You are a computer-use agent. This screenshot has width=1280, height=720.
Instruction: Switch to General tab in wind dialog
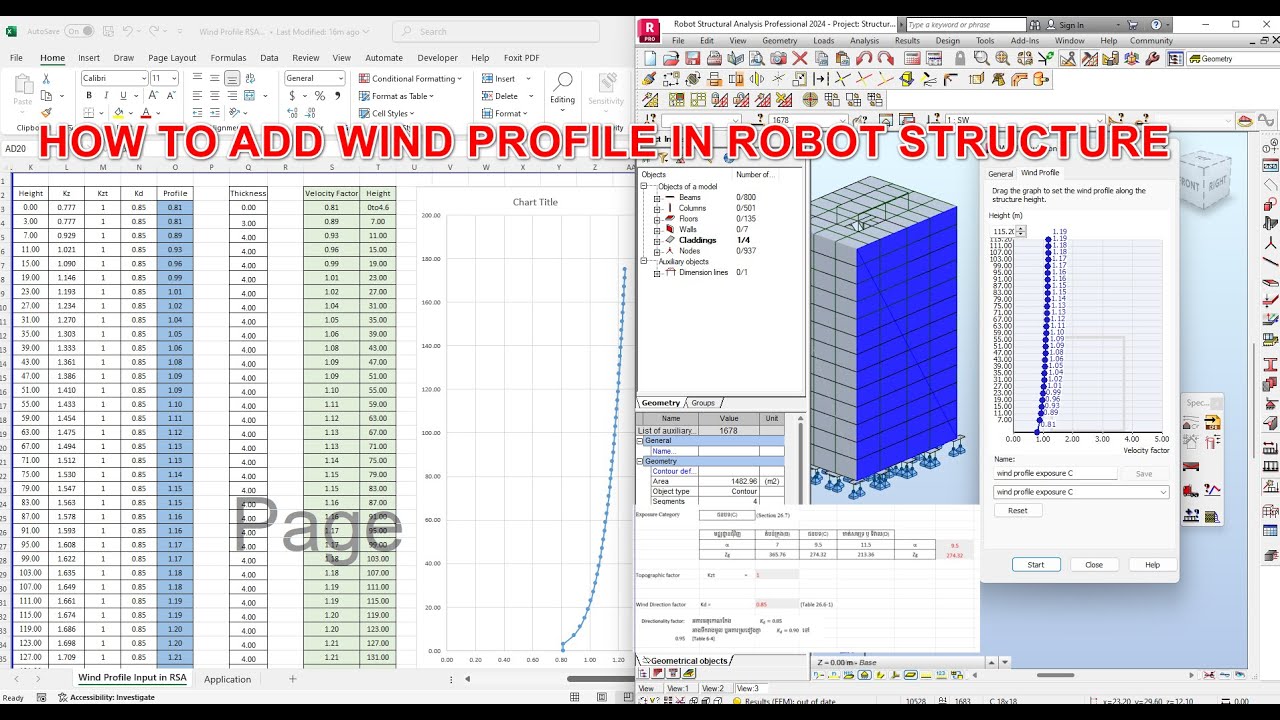[1000, 174]
